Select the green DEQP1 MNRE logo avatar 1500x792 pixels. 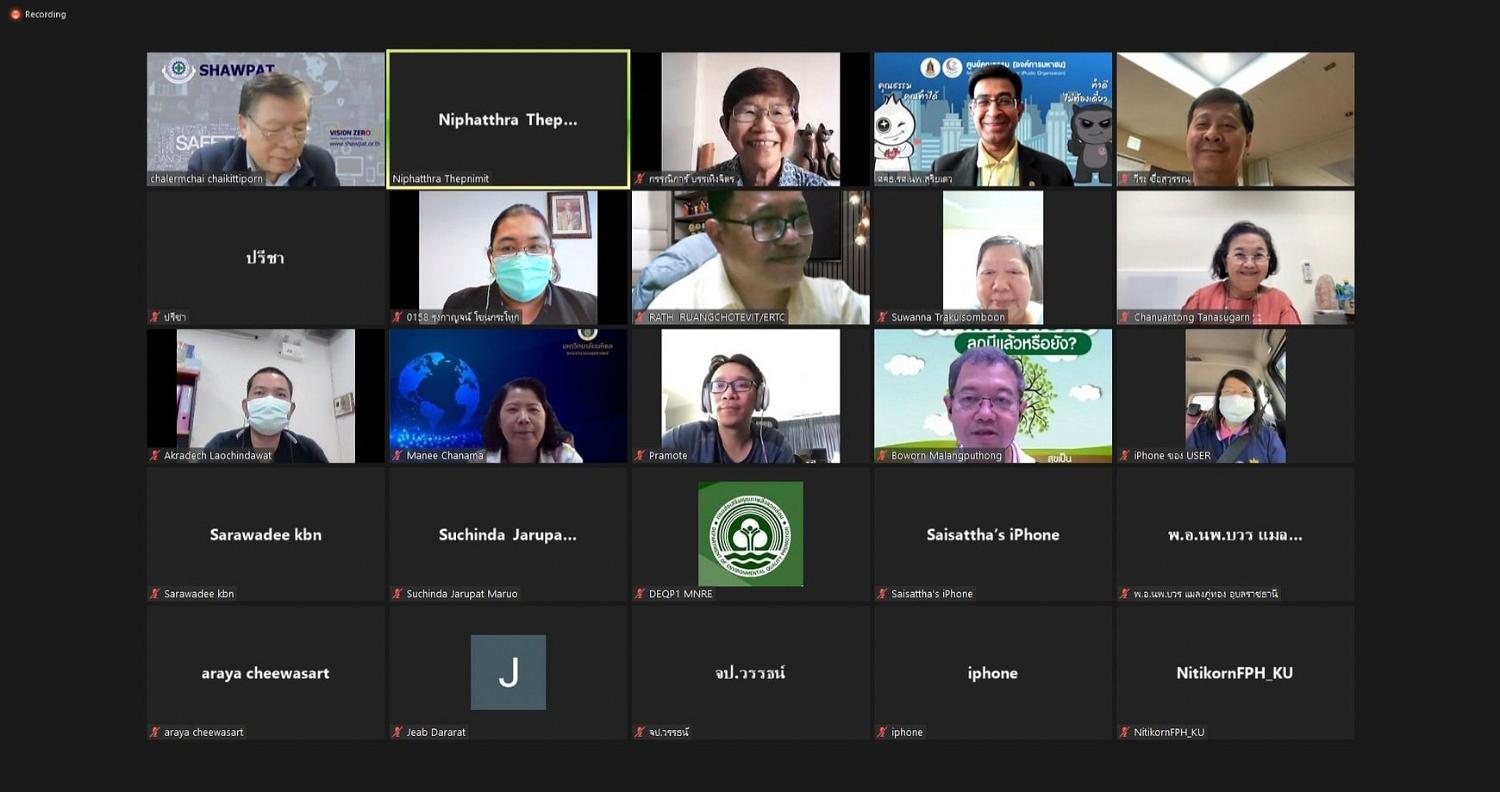[750, 534]
